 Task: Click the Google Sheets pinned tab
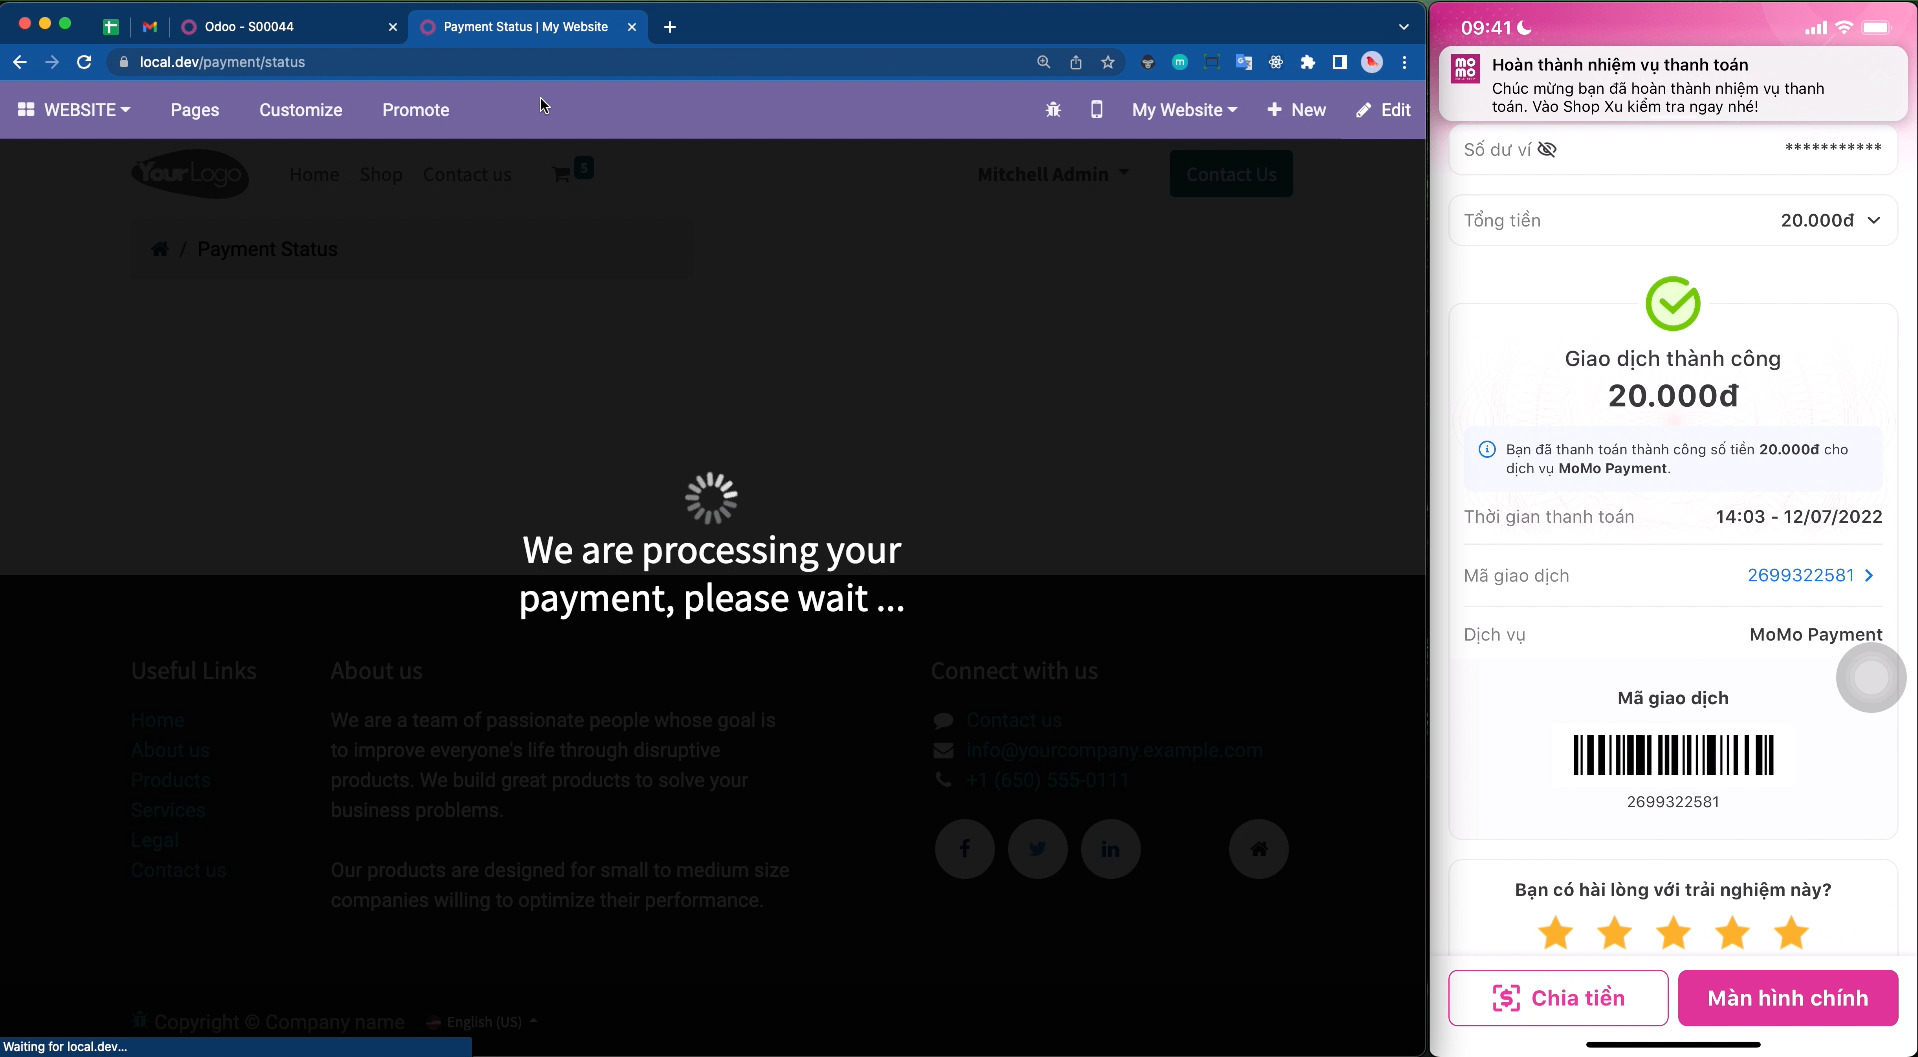click(111, 27)
